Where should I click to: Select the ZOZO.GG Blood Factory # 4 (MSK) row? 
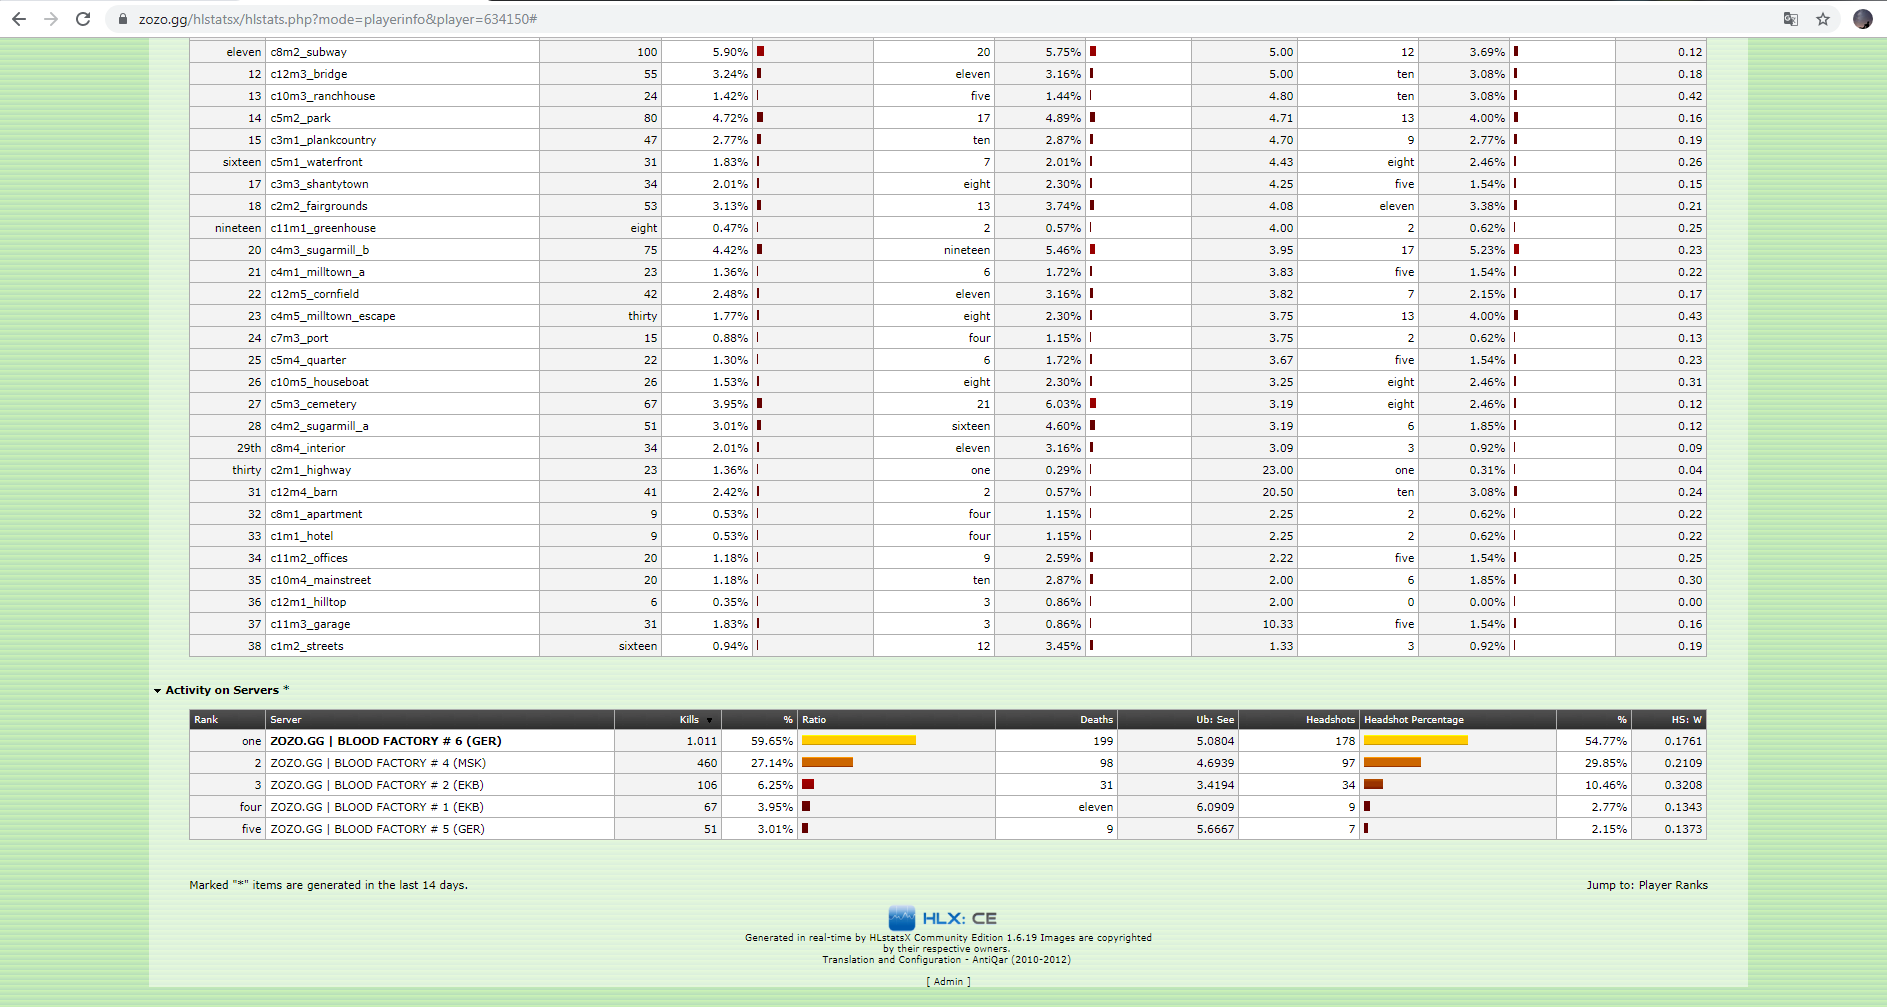pyautogui.click(x=378, y=763)
